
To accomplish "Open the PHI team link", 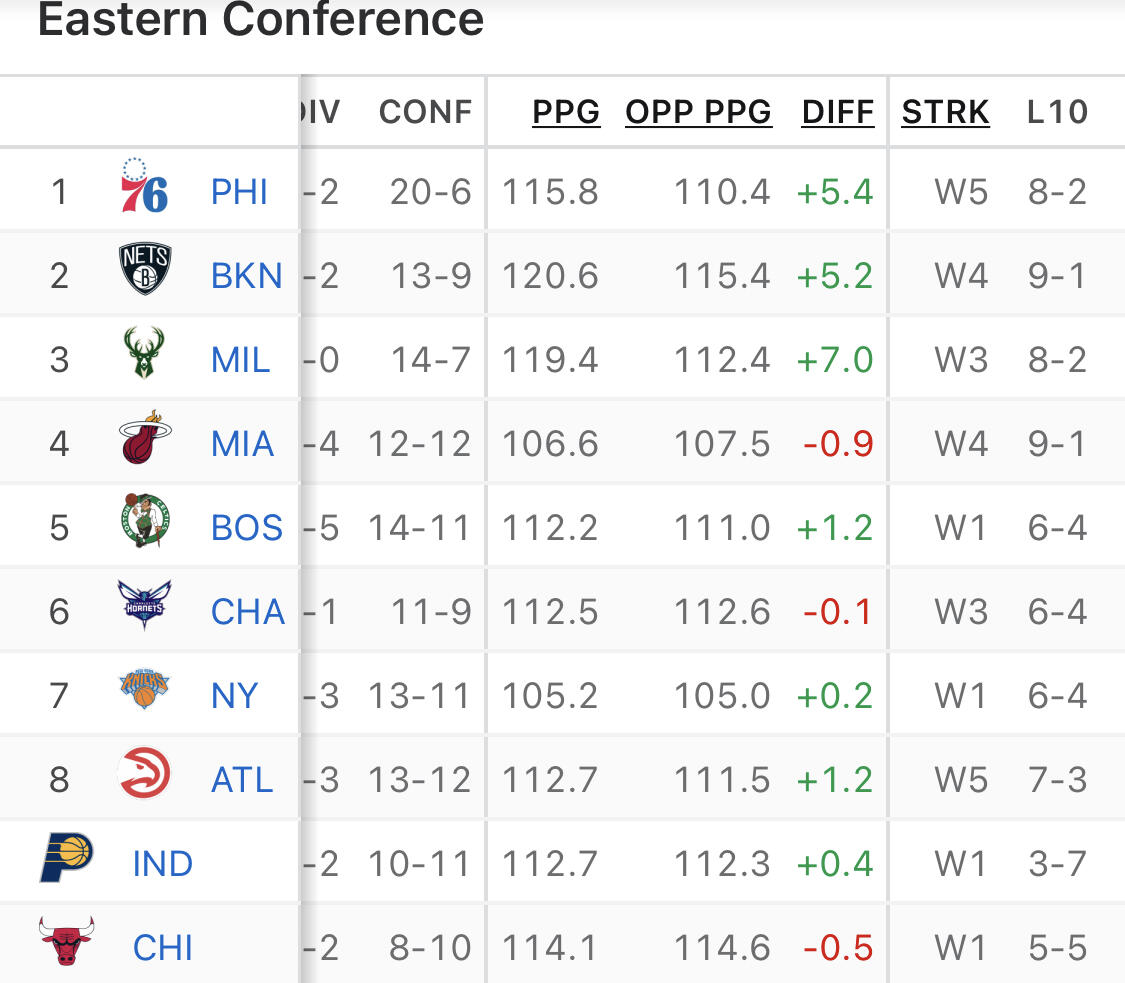I will (x=239, y=192).
